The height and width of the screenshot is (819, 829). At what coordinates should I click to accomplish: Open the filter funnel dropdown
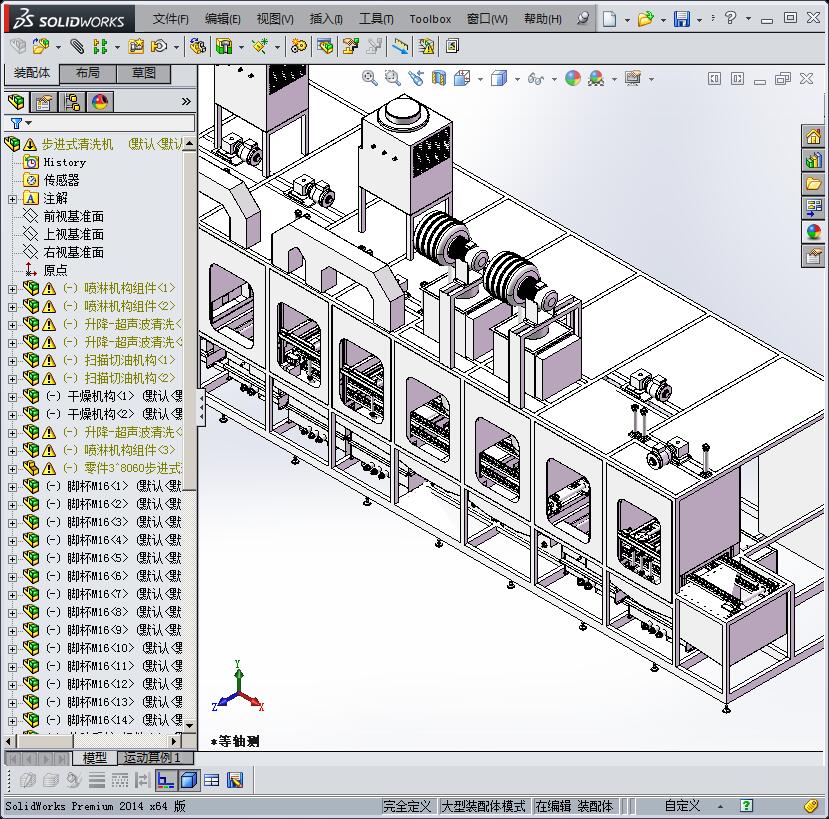click(21, 123)
